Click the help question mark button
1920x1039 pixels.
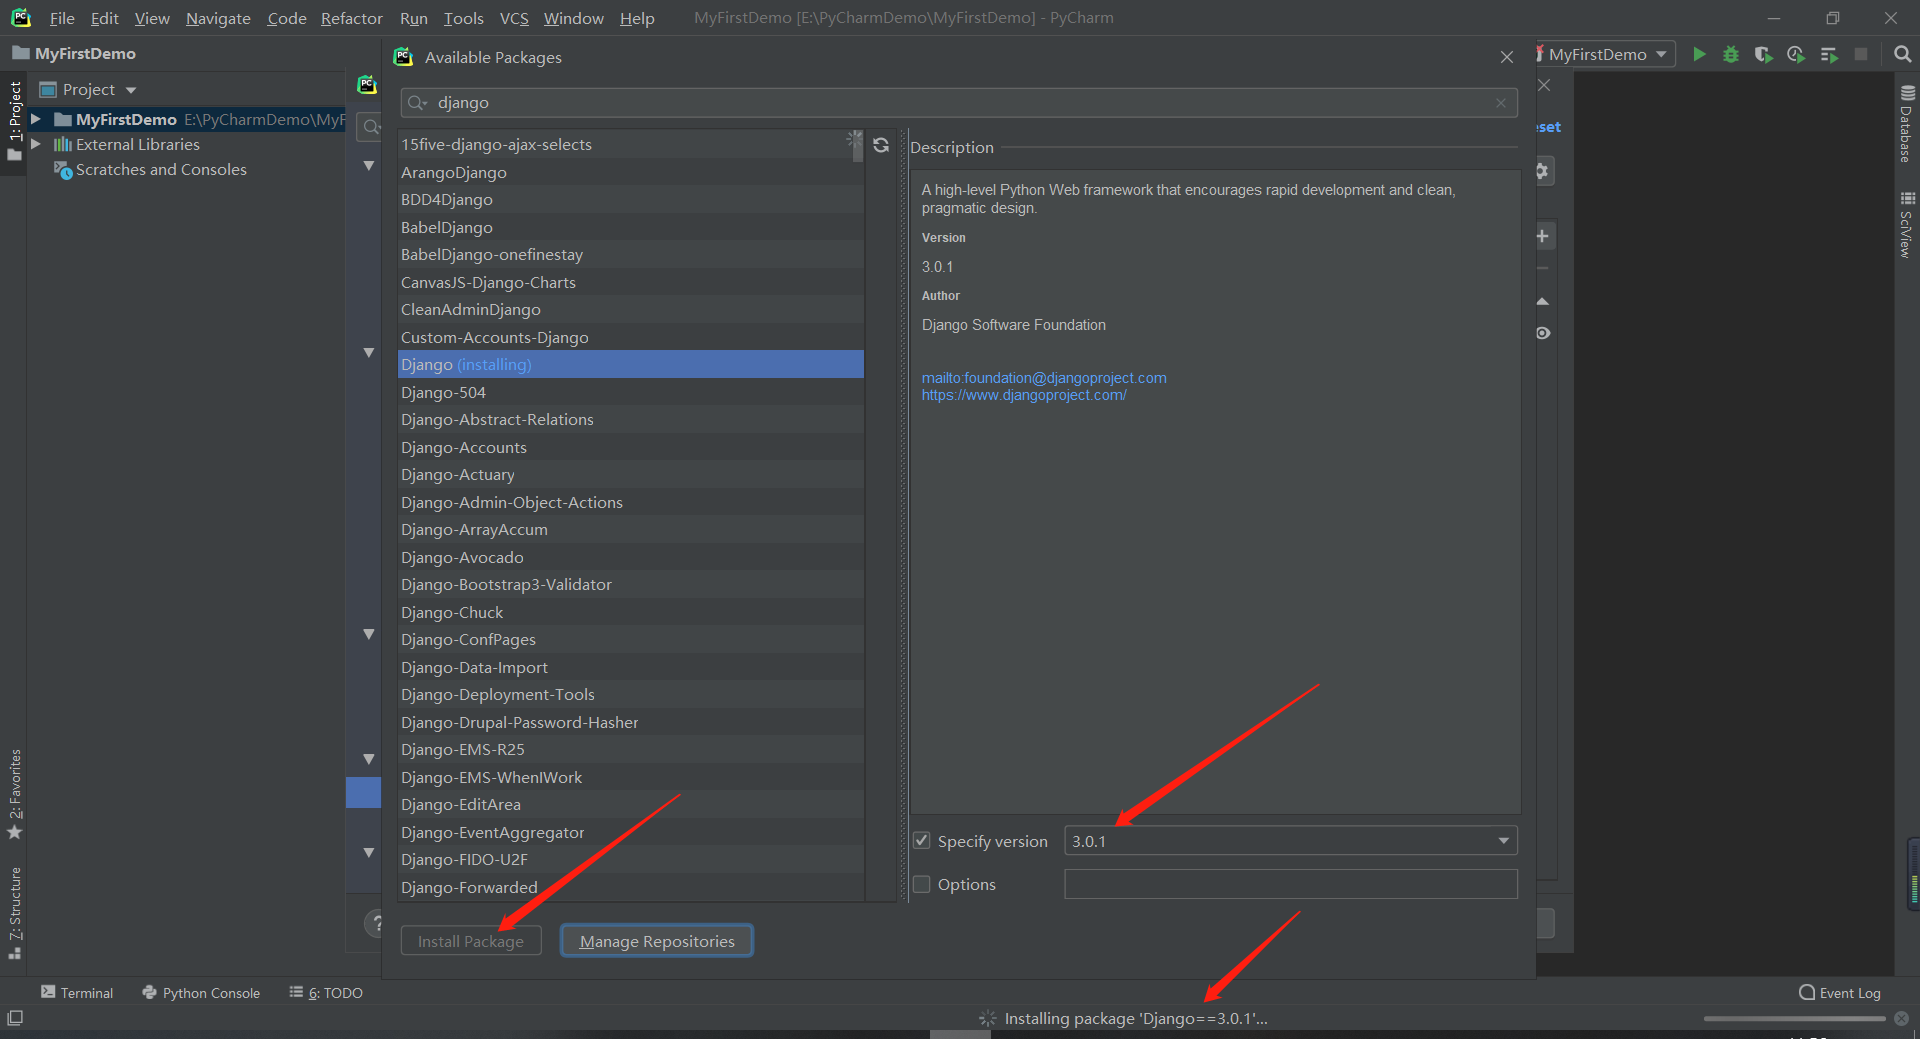[x=375, y=923]
